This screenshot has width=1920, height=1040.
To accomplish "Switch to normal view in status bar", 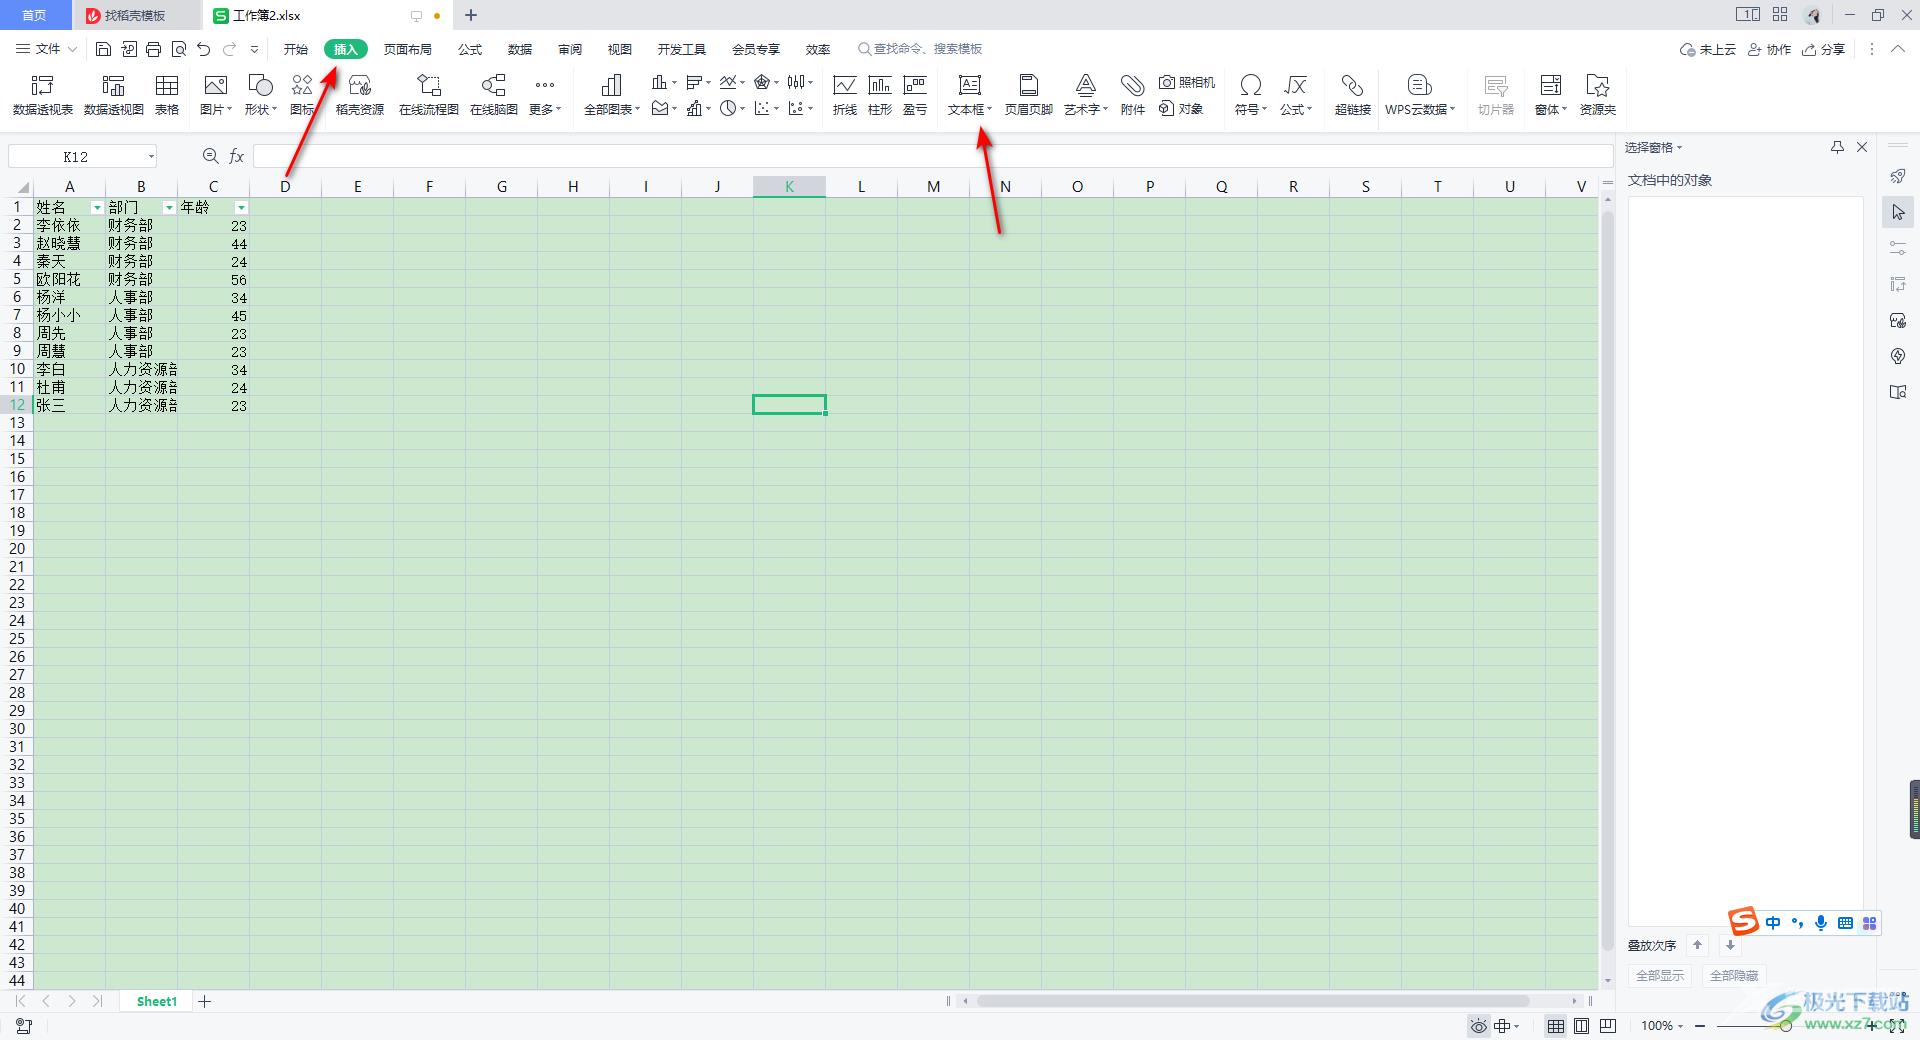I will coord(1556,1026).
